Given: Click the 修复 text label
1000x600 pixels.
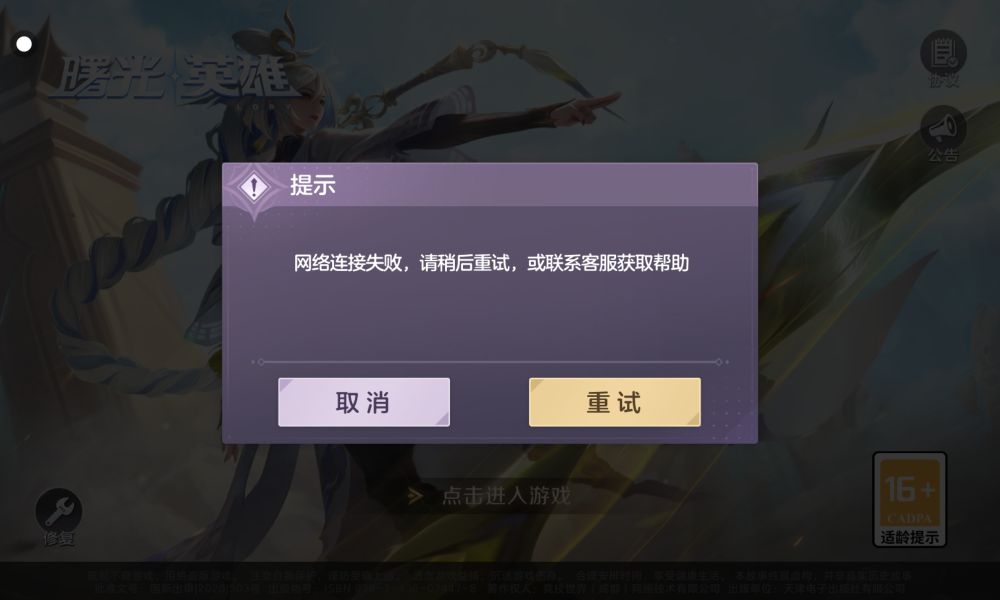Looking at the screenshot, I should point(59,539).
